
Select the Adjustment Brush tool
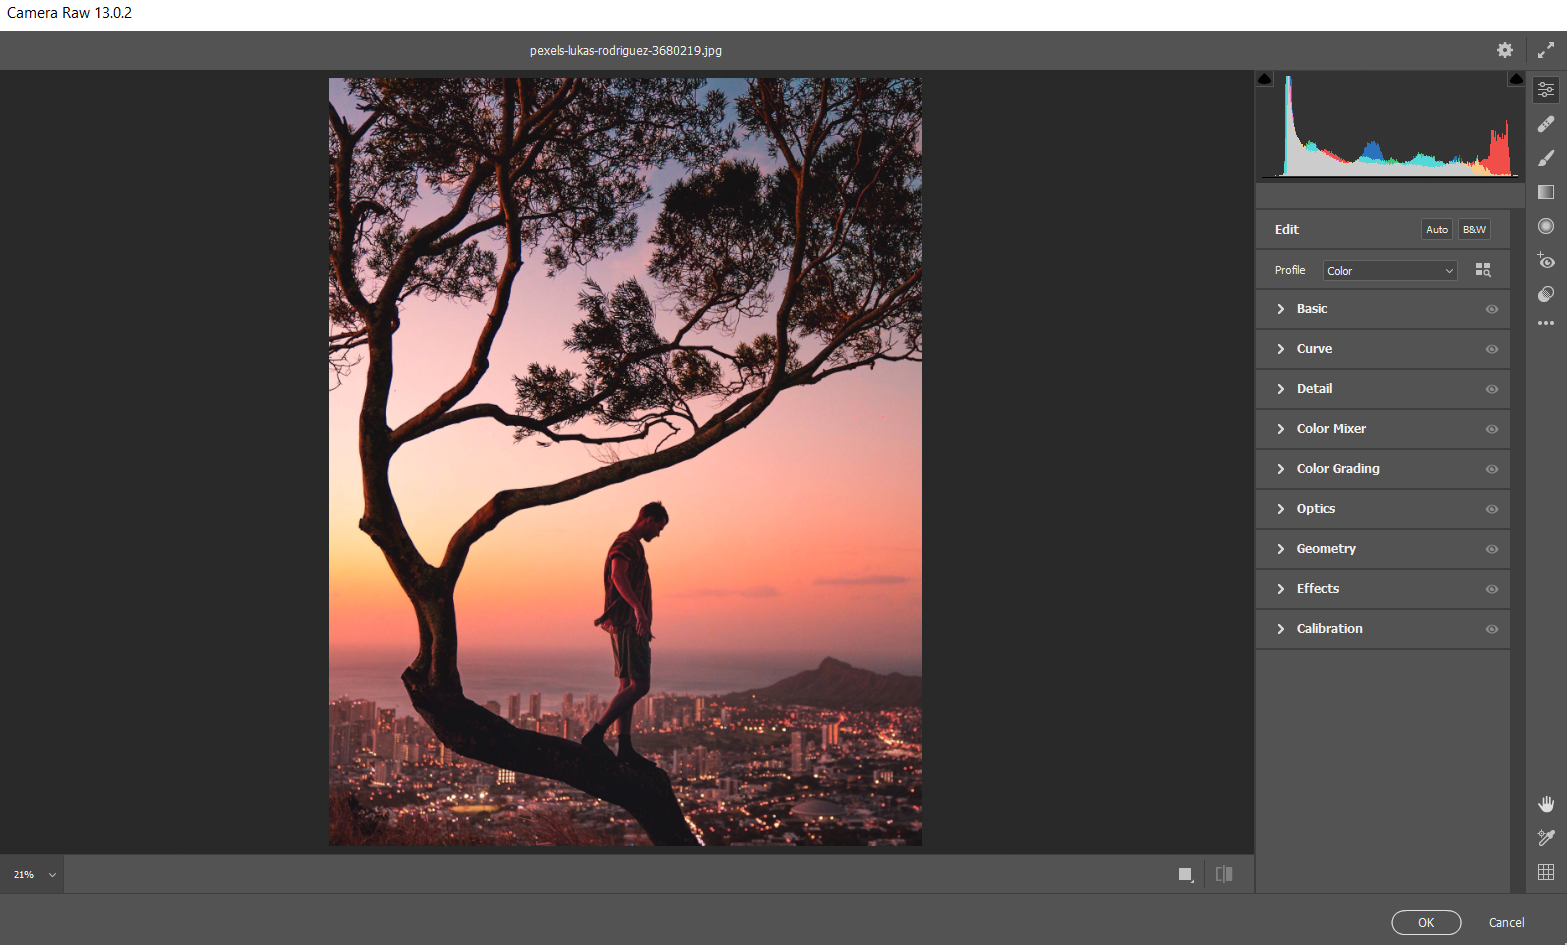click(x=1545, y=158)
